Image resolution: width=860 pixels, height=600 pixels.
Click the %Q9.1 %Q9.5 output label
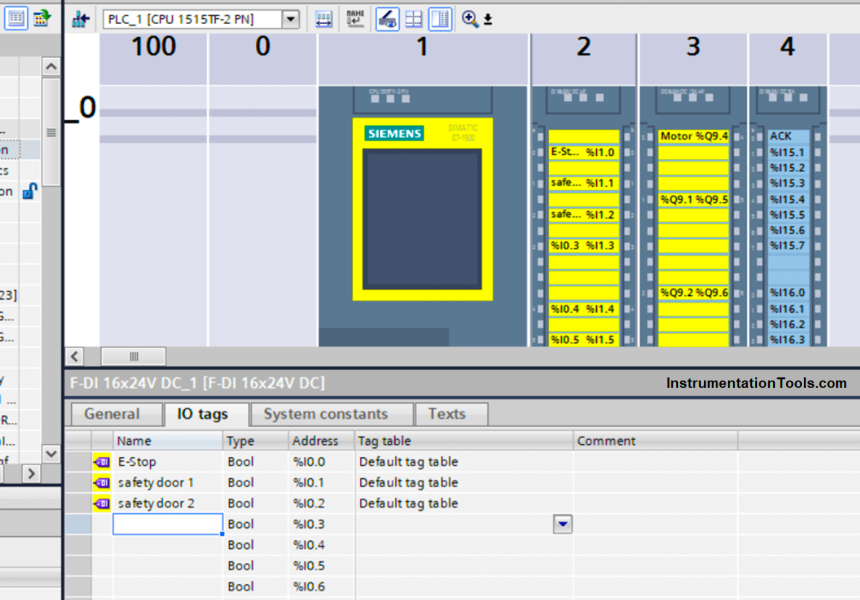tap(694, 200)
